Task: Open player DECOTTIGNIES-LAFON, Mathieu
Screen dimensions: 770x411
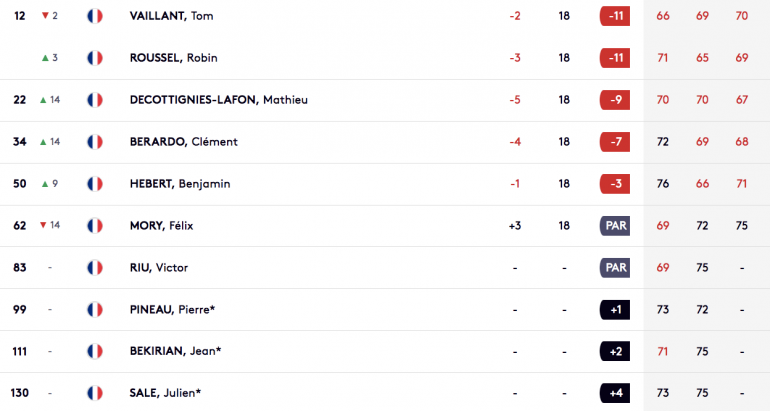Action: 219,100
